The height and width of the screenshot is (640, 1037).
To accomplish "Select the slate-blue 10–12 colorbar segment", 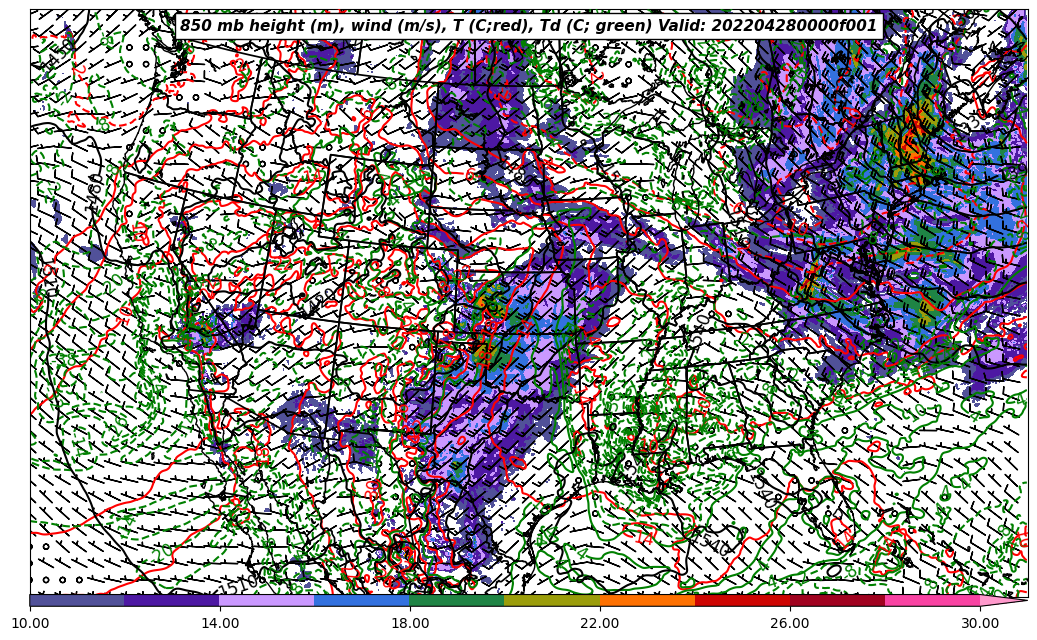I will pos(77,600).
